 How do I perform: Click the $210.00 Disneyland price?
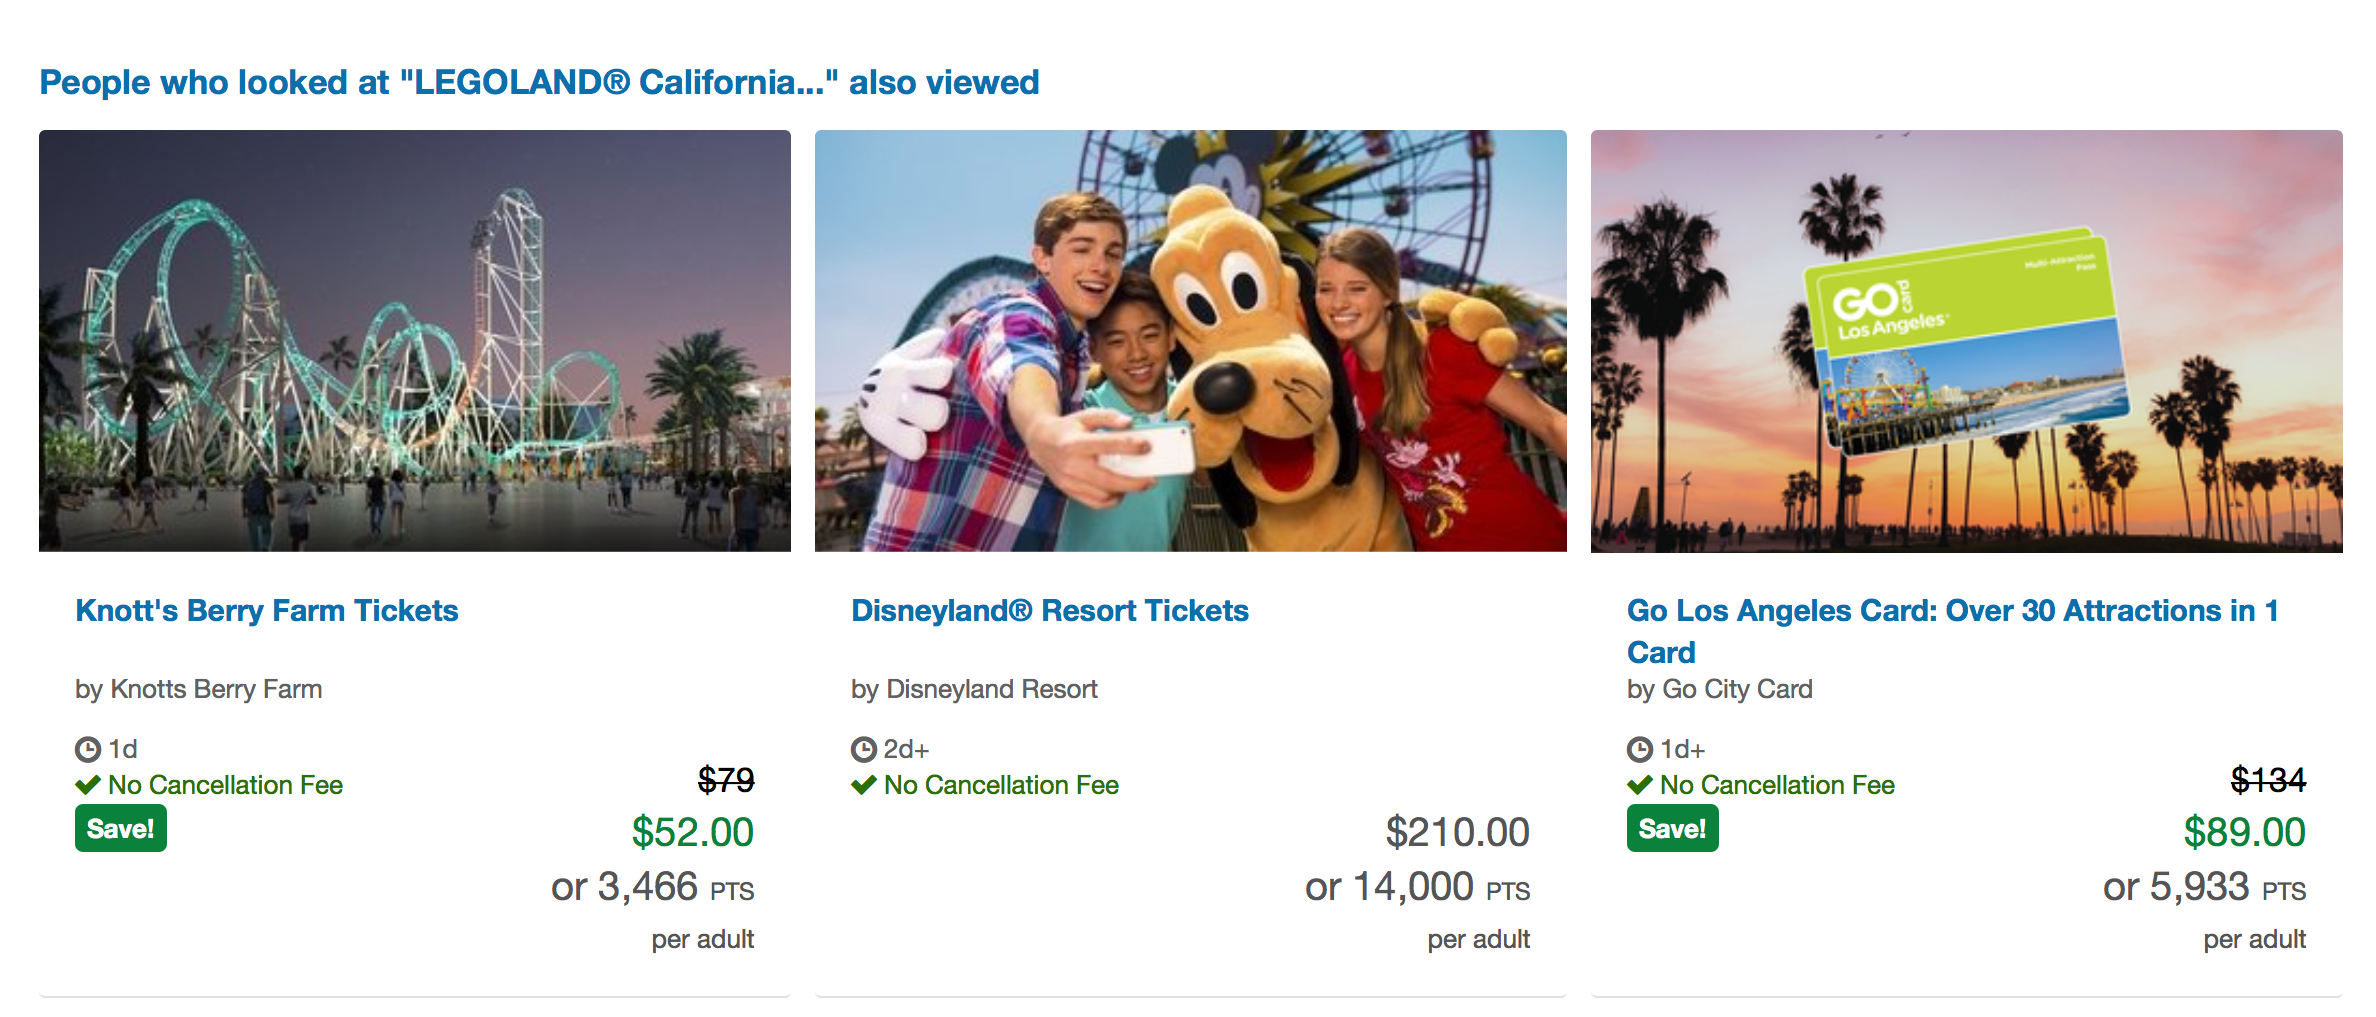tap(1457, 832)
